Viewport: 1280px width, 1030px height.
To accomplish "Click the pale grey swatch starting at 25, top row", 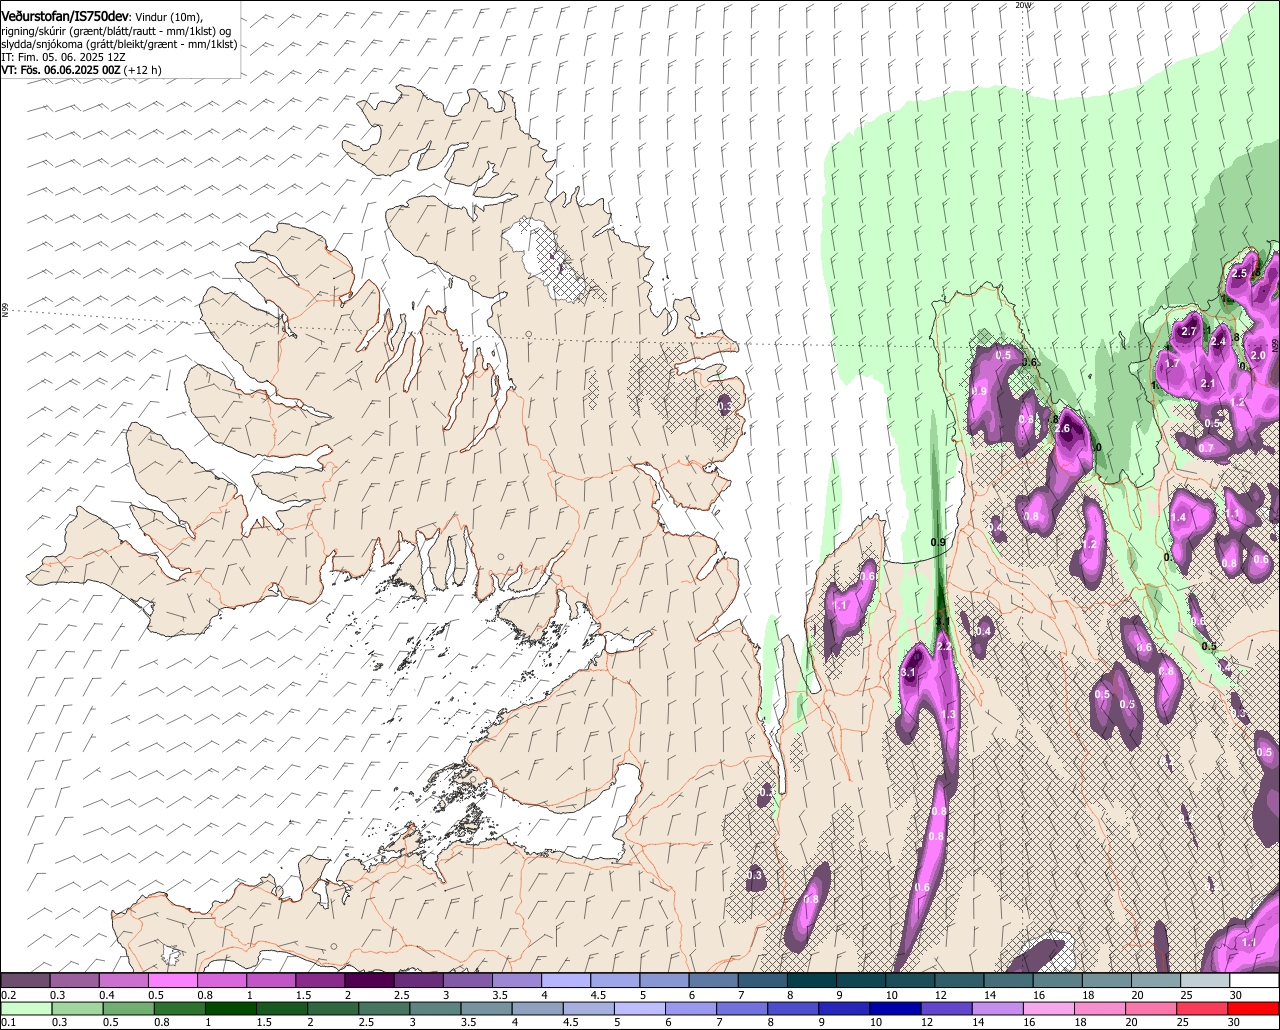I will click(x=1206, y=980).
